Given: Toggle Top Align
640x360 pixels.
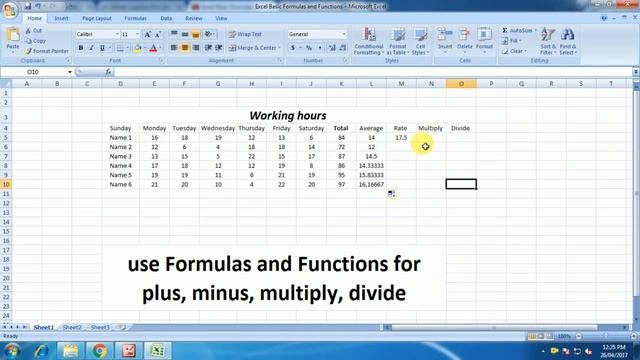Looking at the screenshot, I should point(174,34).
